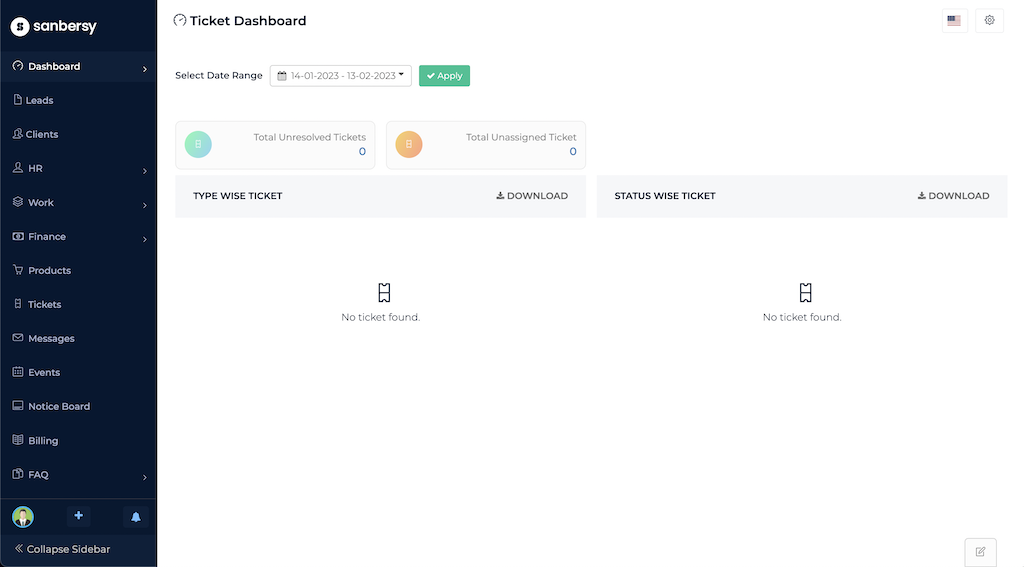Collapse the sidebar

62,549
